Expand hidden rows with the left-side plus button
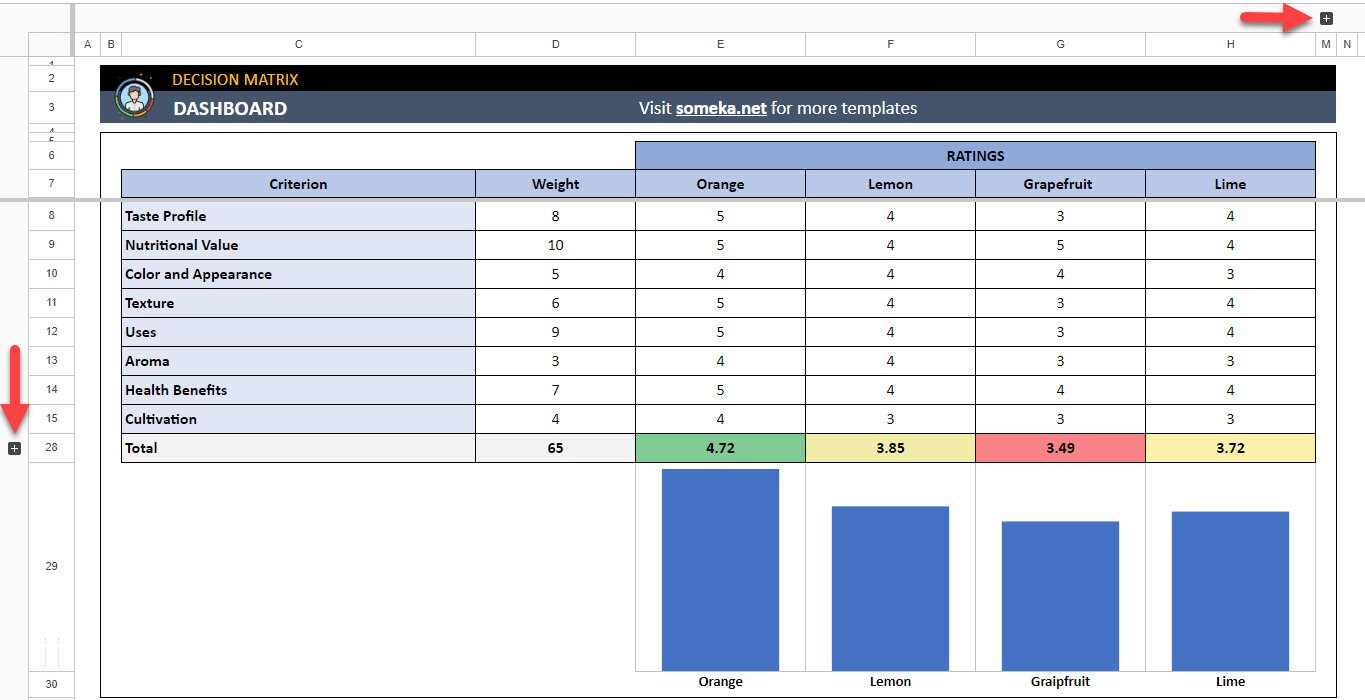This screenshot has width=1365, height=700. [x=14, y=449]
